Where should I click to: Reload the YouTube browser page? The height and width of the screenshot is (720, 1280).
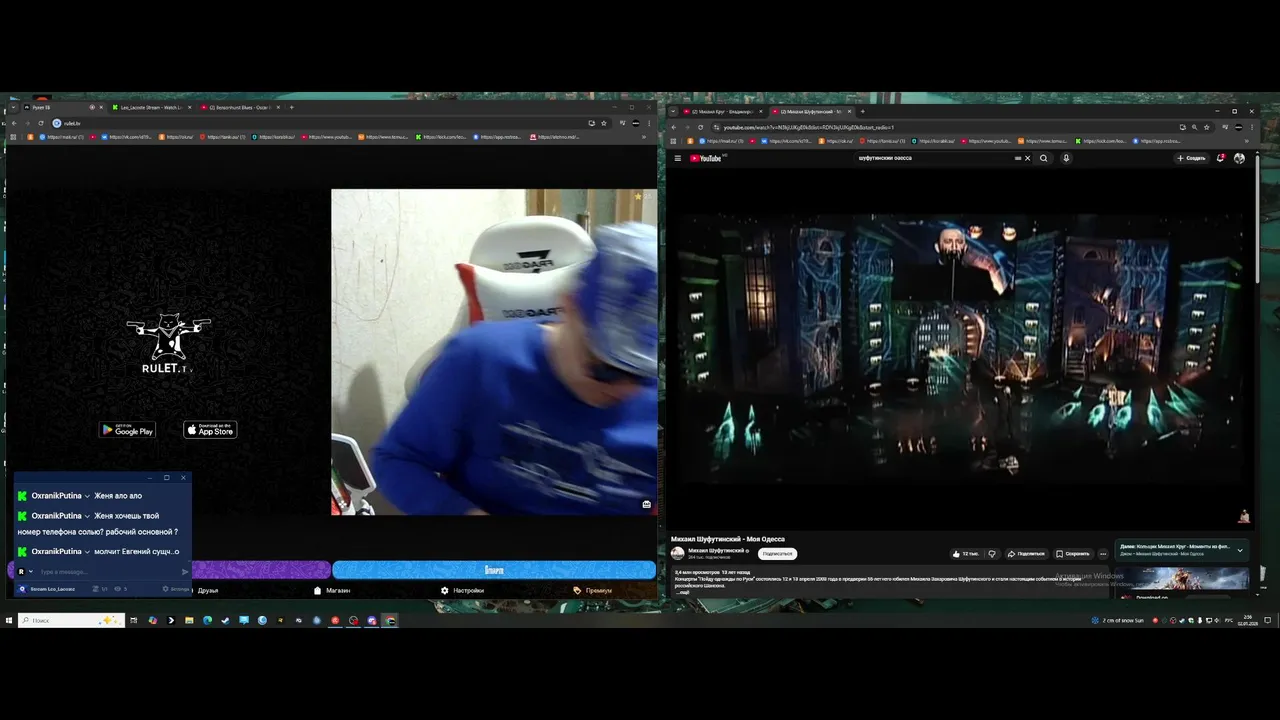701,127
